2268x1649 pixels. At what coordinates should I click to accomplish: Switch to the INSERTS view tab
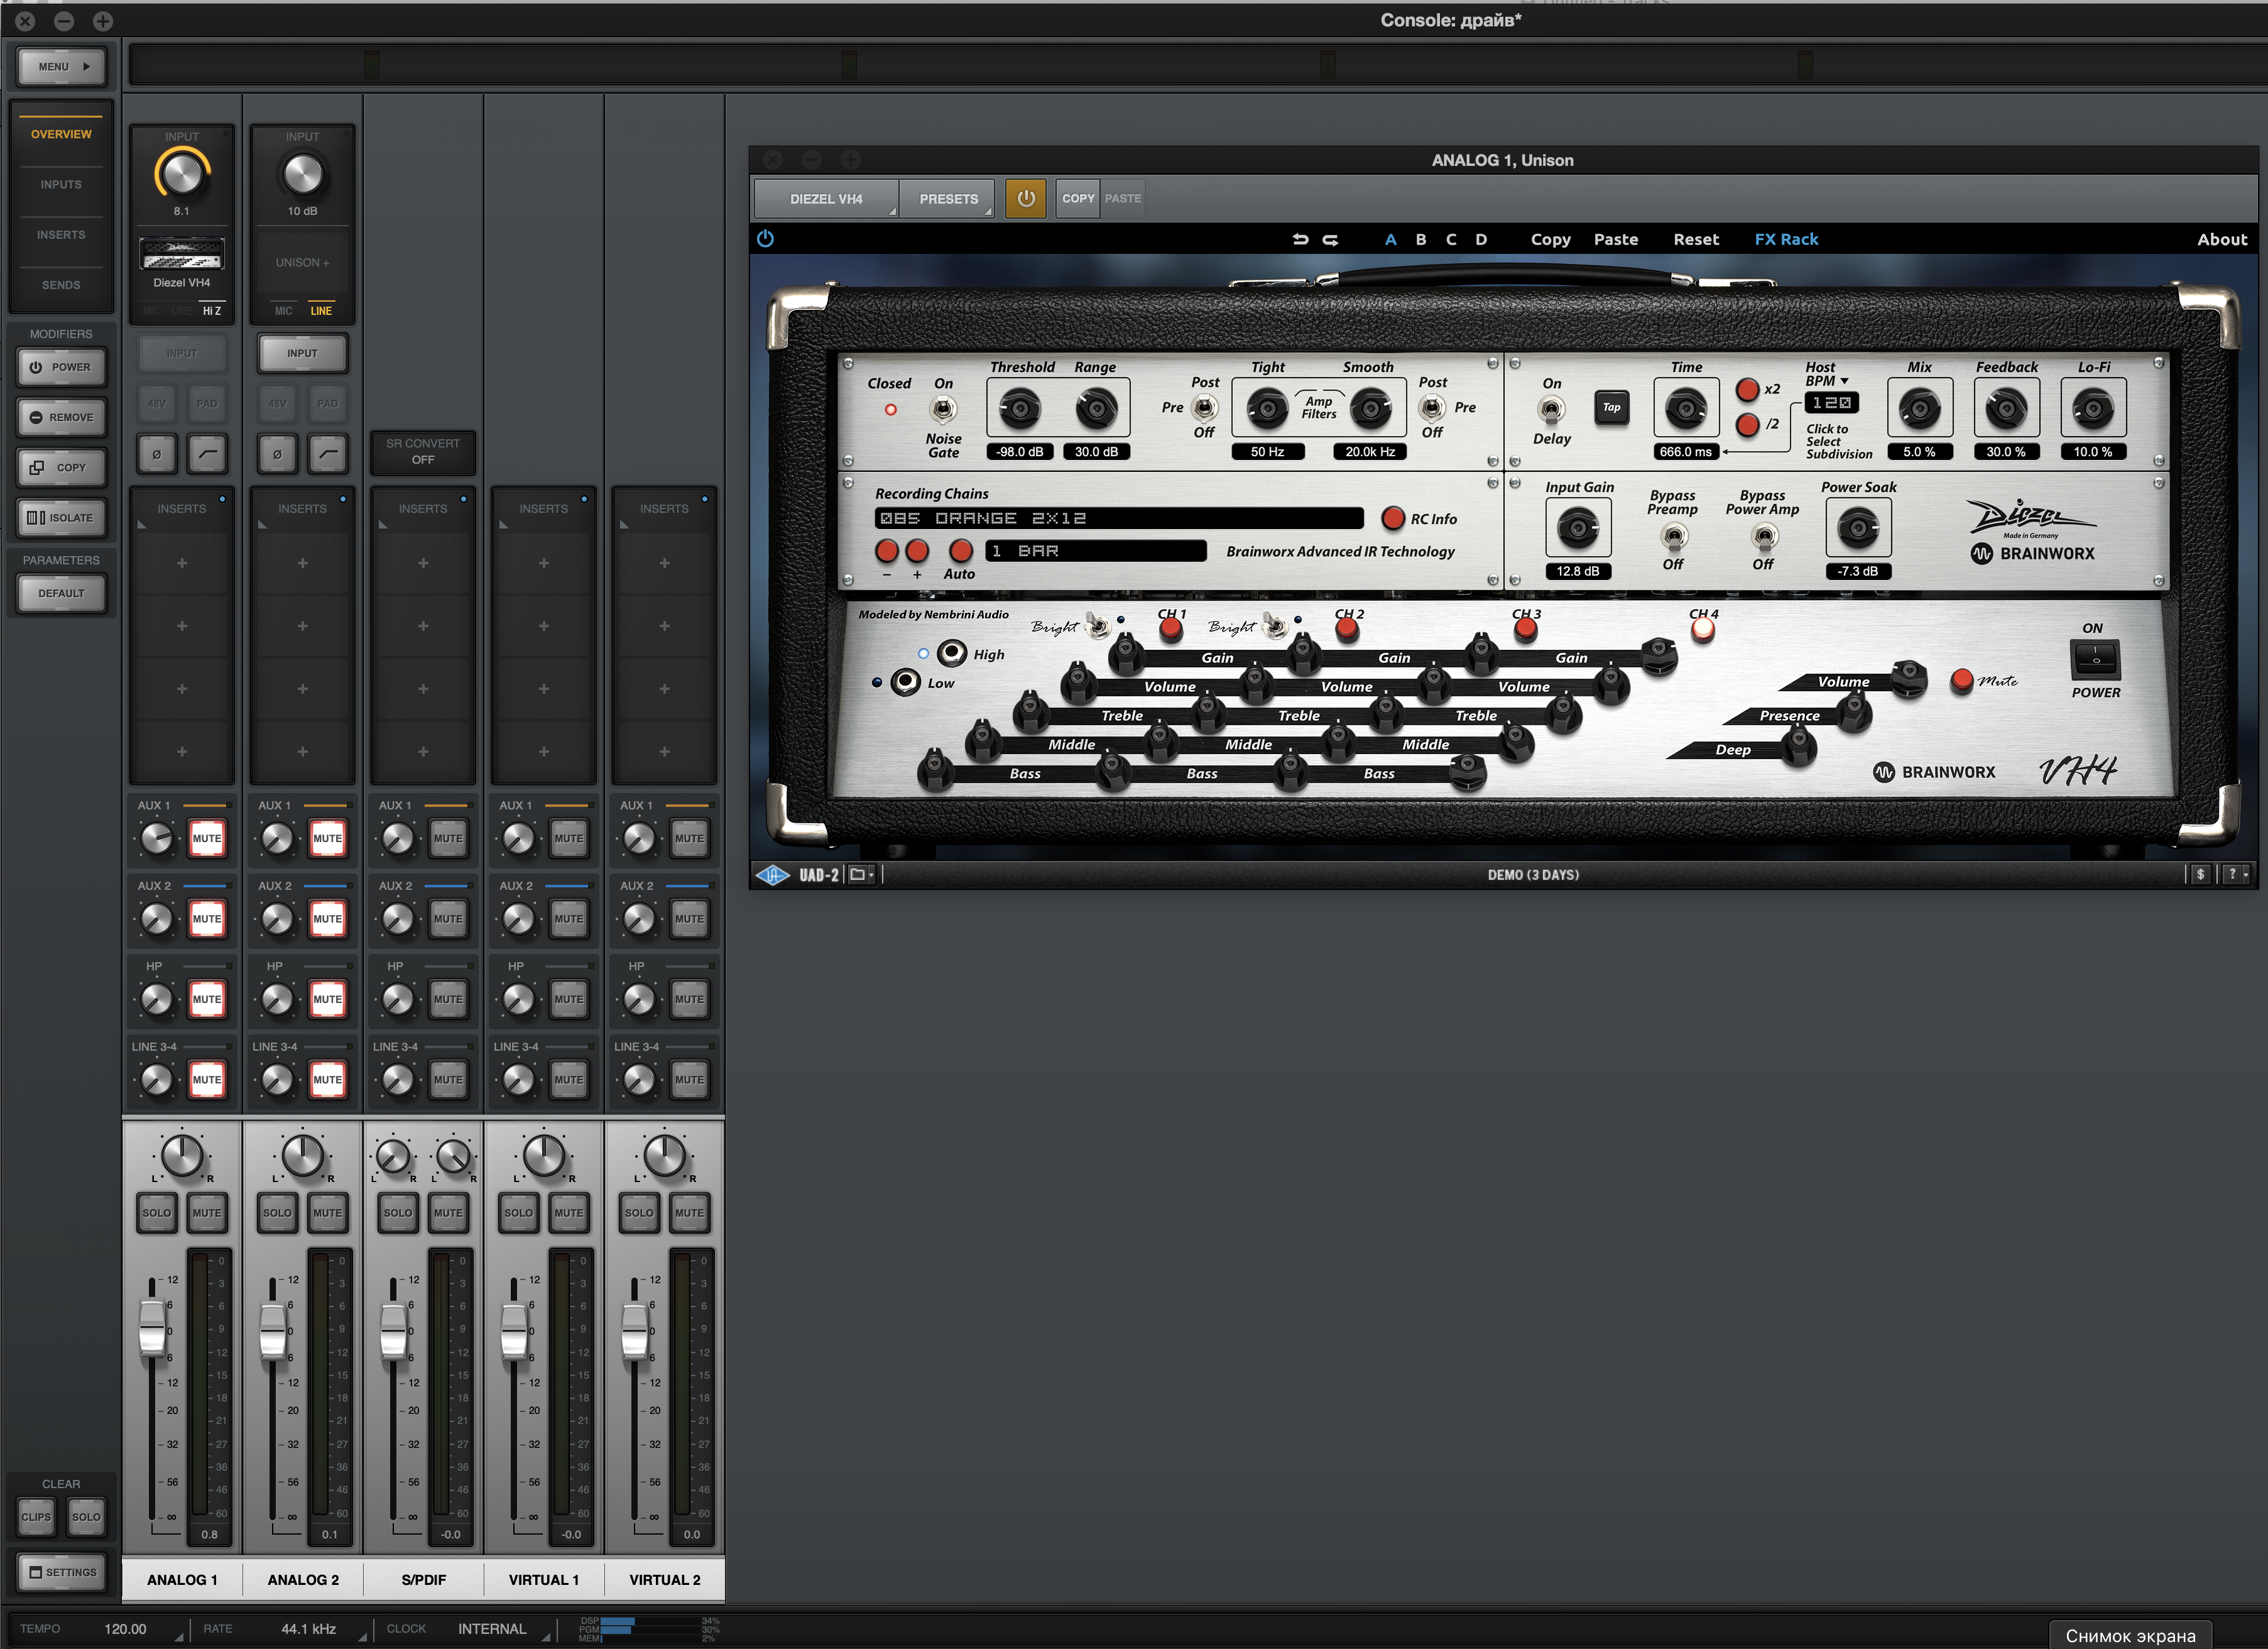click(61, 235)
